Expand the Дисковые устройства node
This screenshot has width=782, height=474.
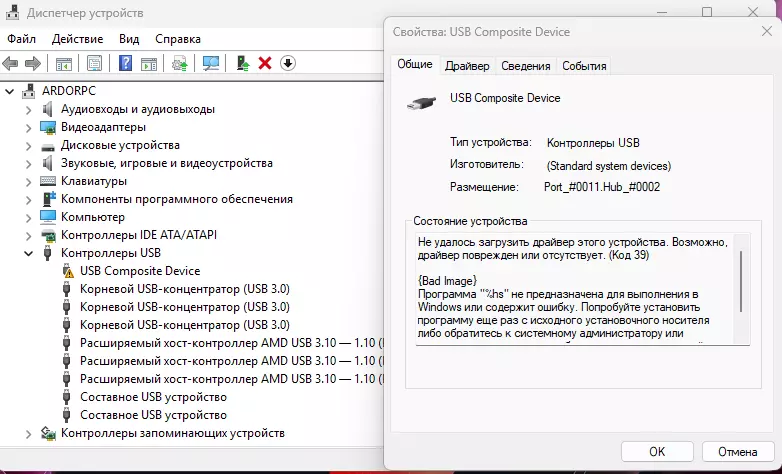click(x=28, y=145)
